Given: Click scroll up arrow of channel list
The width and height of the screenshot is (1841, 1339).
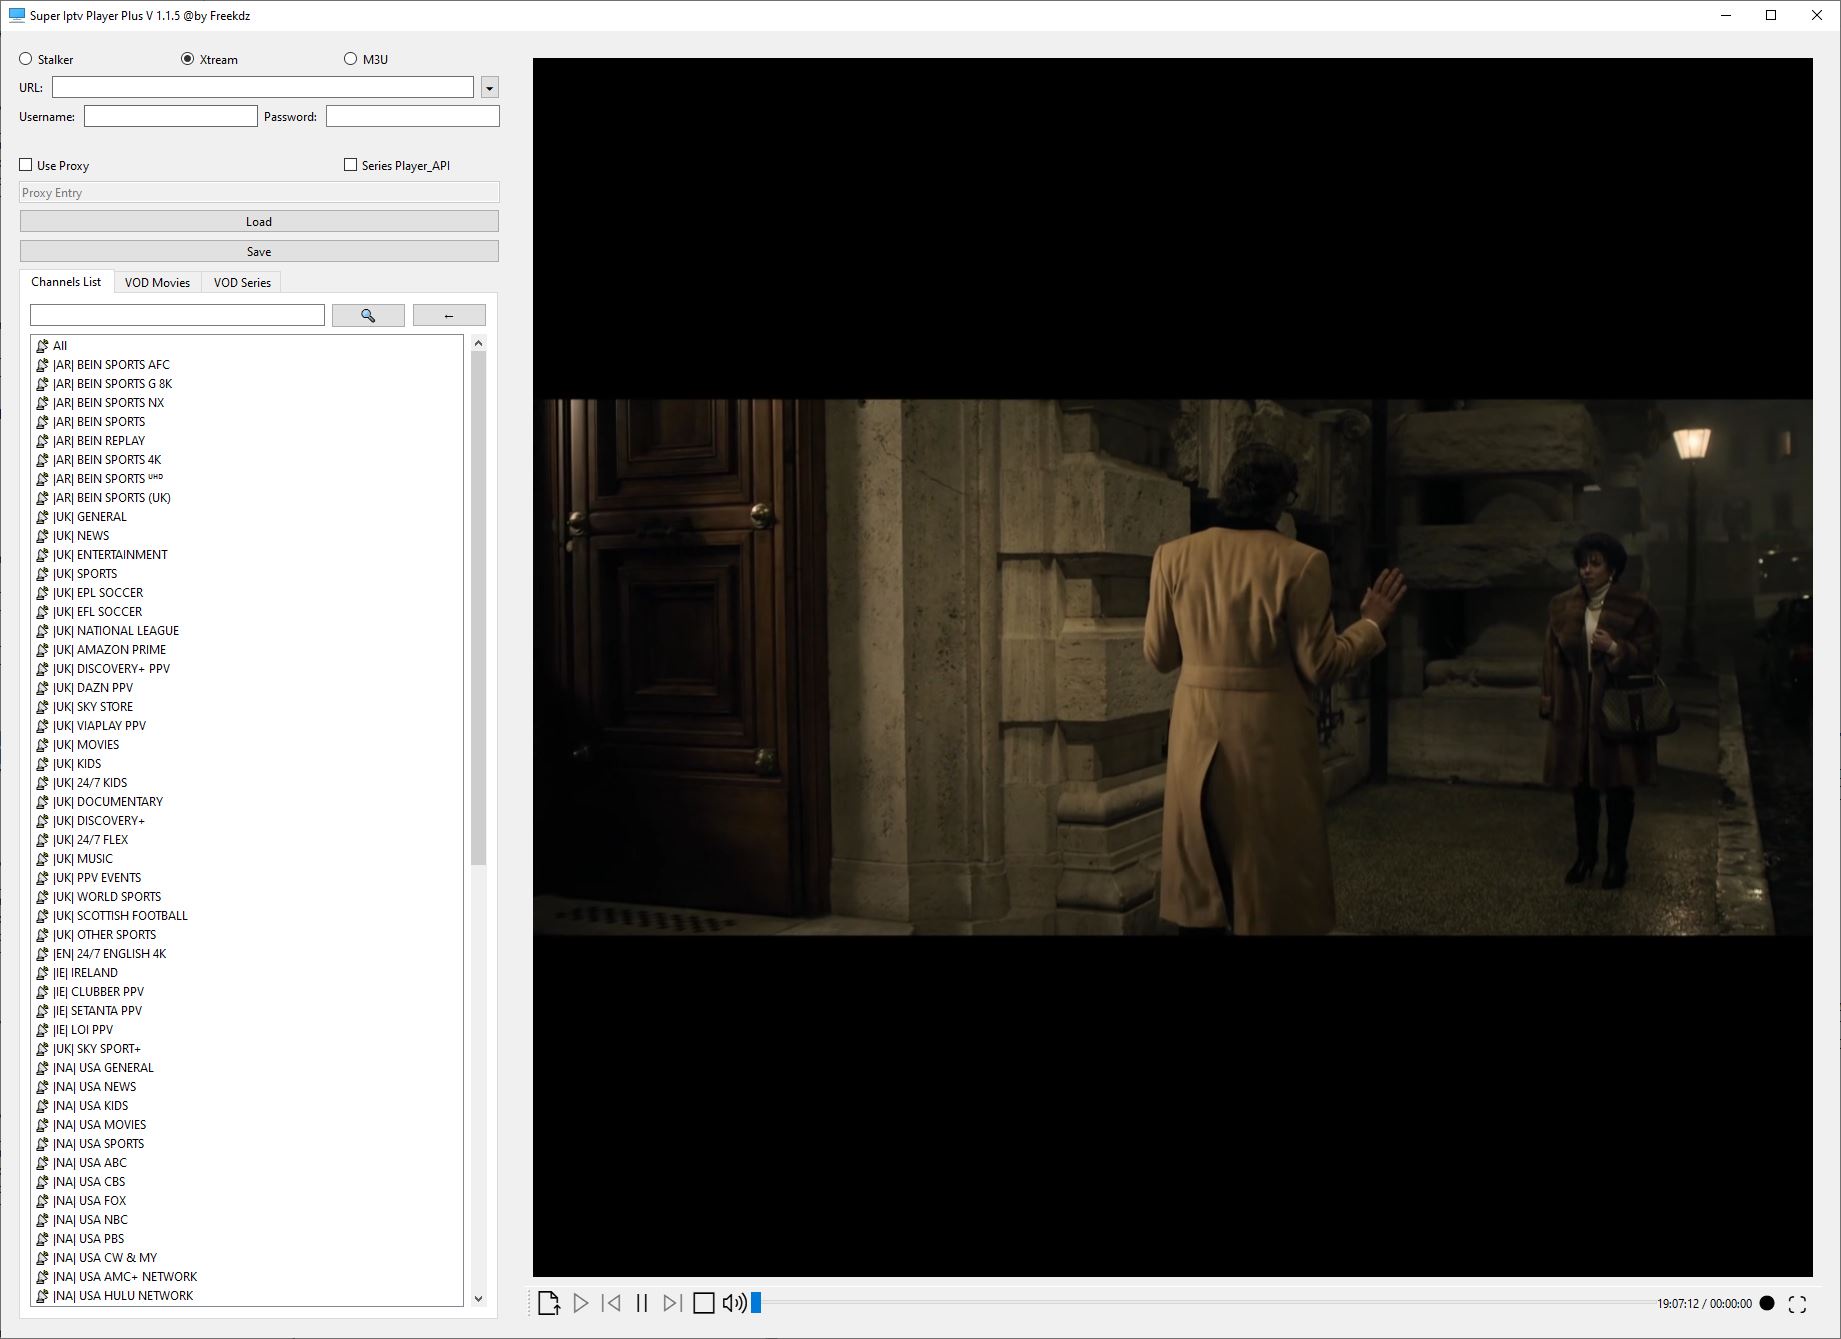Looking at the screenshot, I should pos(478,343).
